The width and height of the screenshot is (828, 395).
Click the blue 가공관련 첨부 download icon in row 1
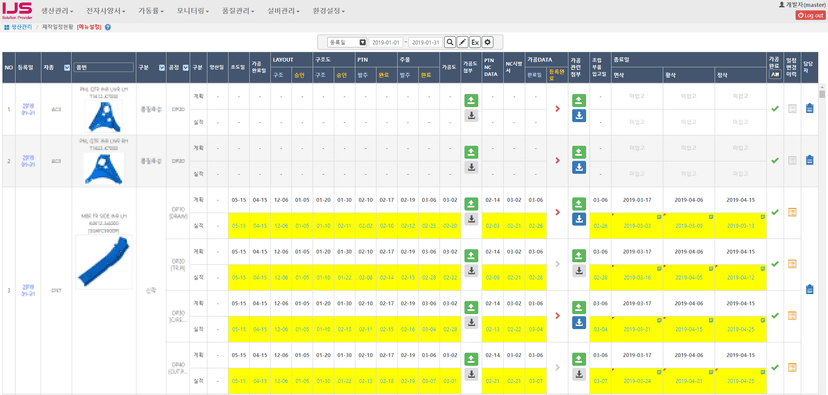tap(579, 116)
